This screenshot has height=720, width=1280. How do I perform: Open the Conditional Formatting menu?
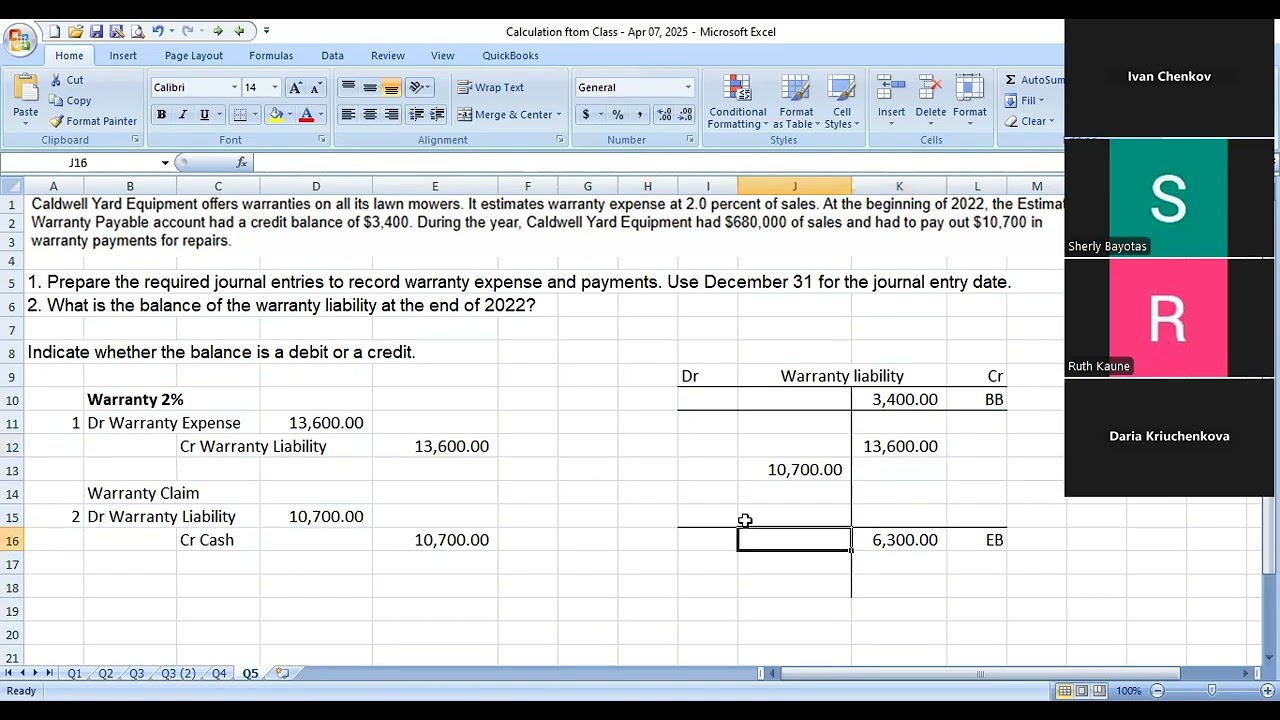pyautogui.click(x=737, y=101)
